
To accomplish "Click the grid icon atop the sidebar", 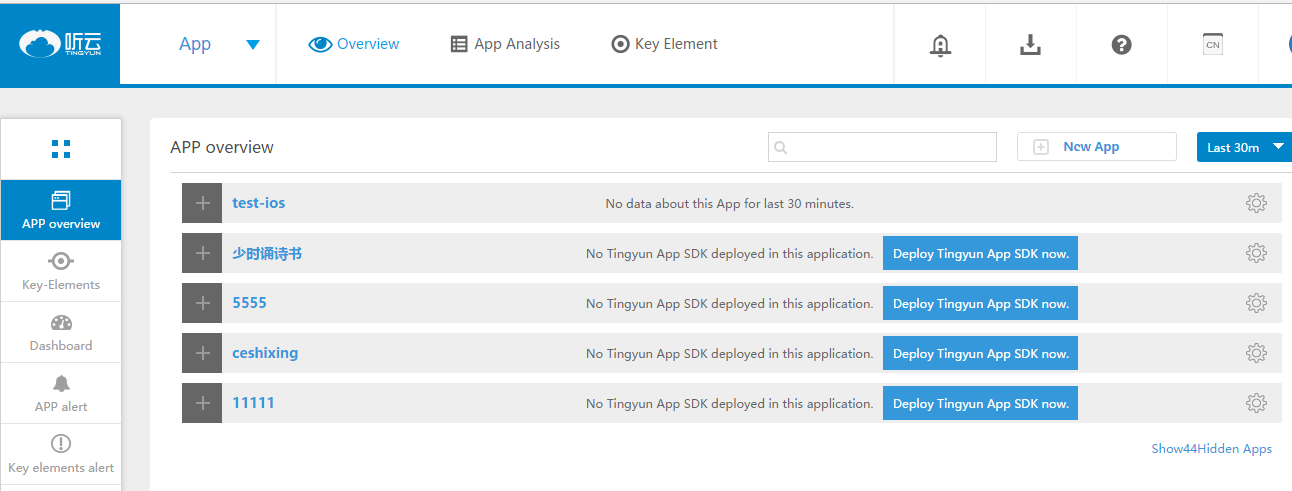I will (x=61, y=149).
